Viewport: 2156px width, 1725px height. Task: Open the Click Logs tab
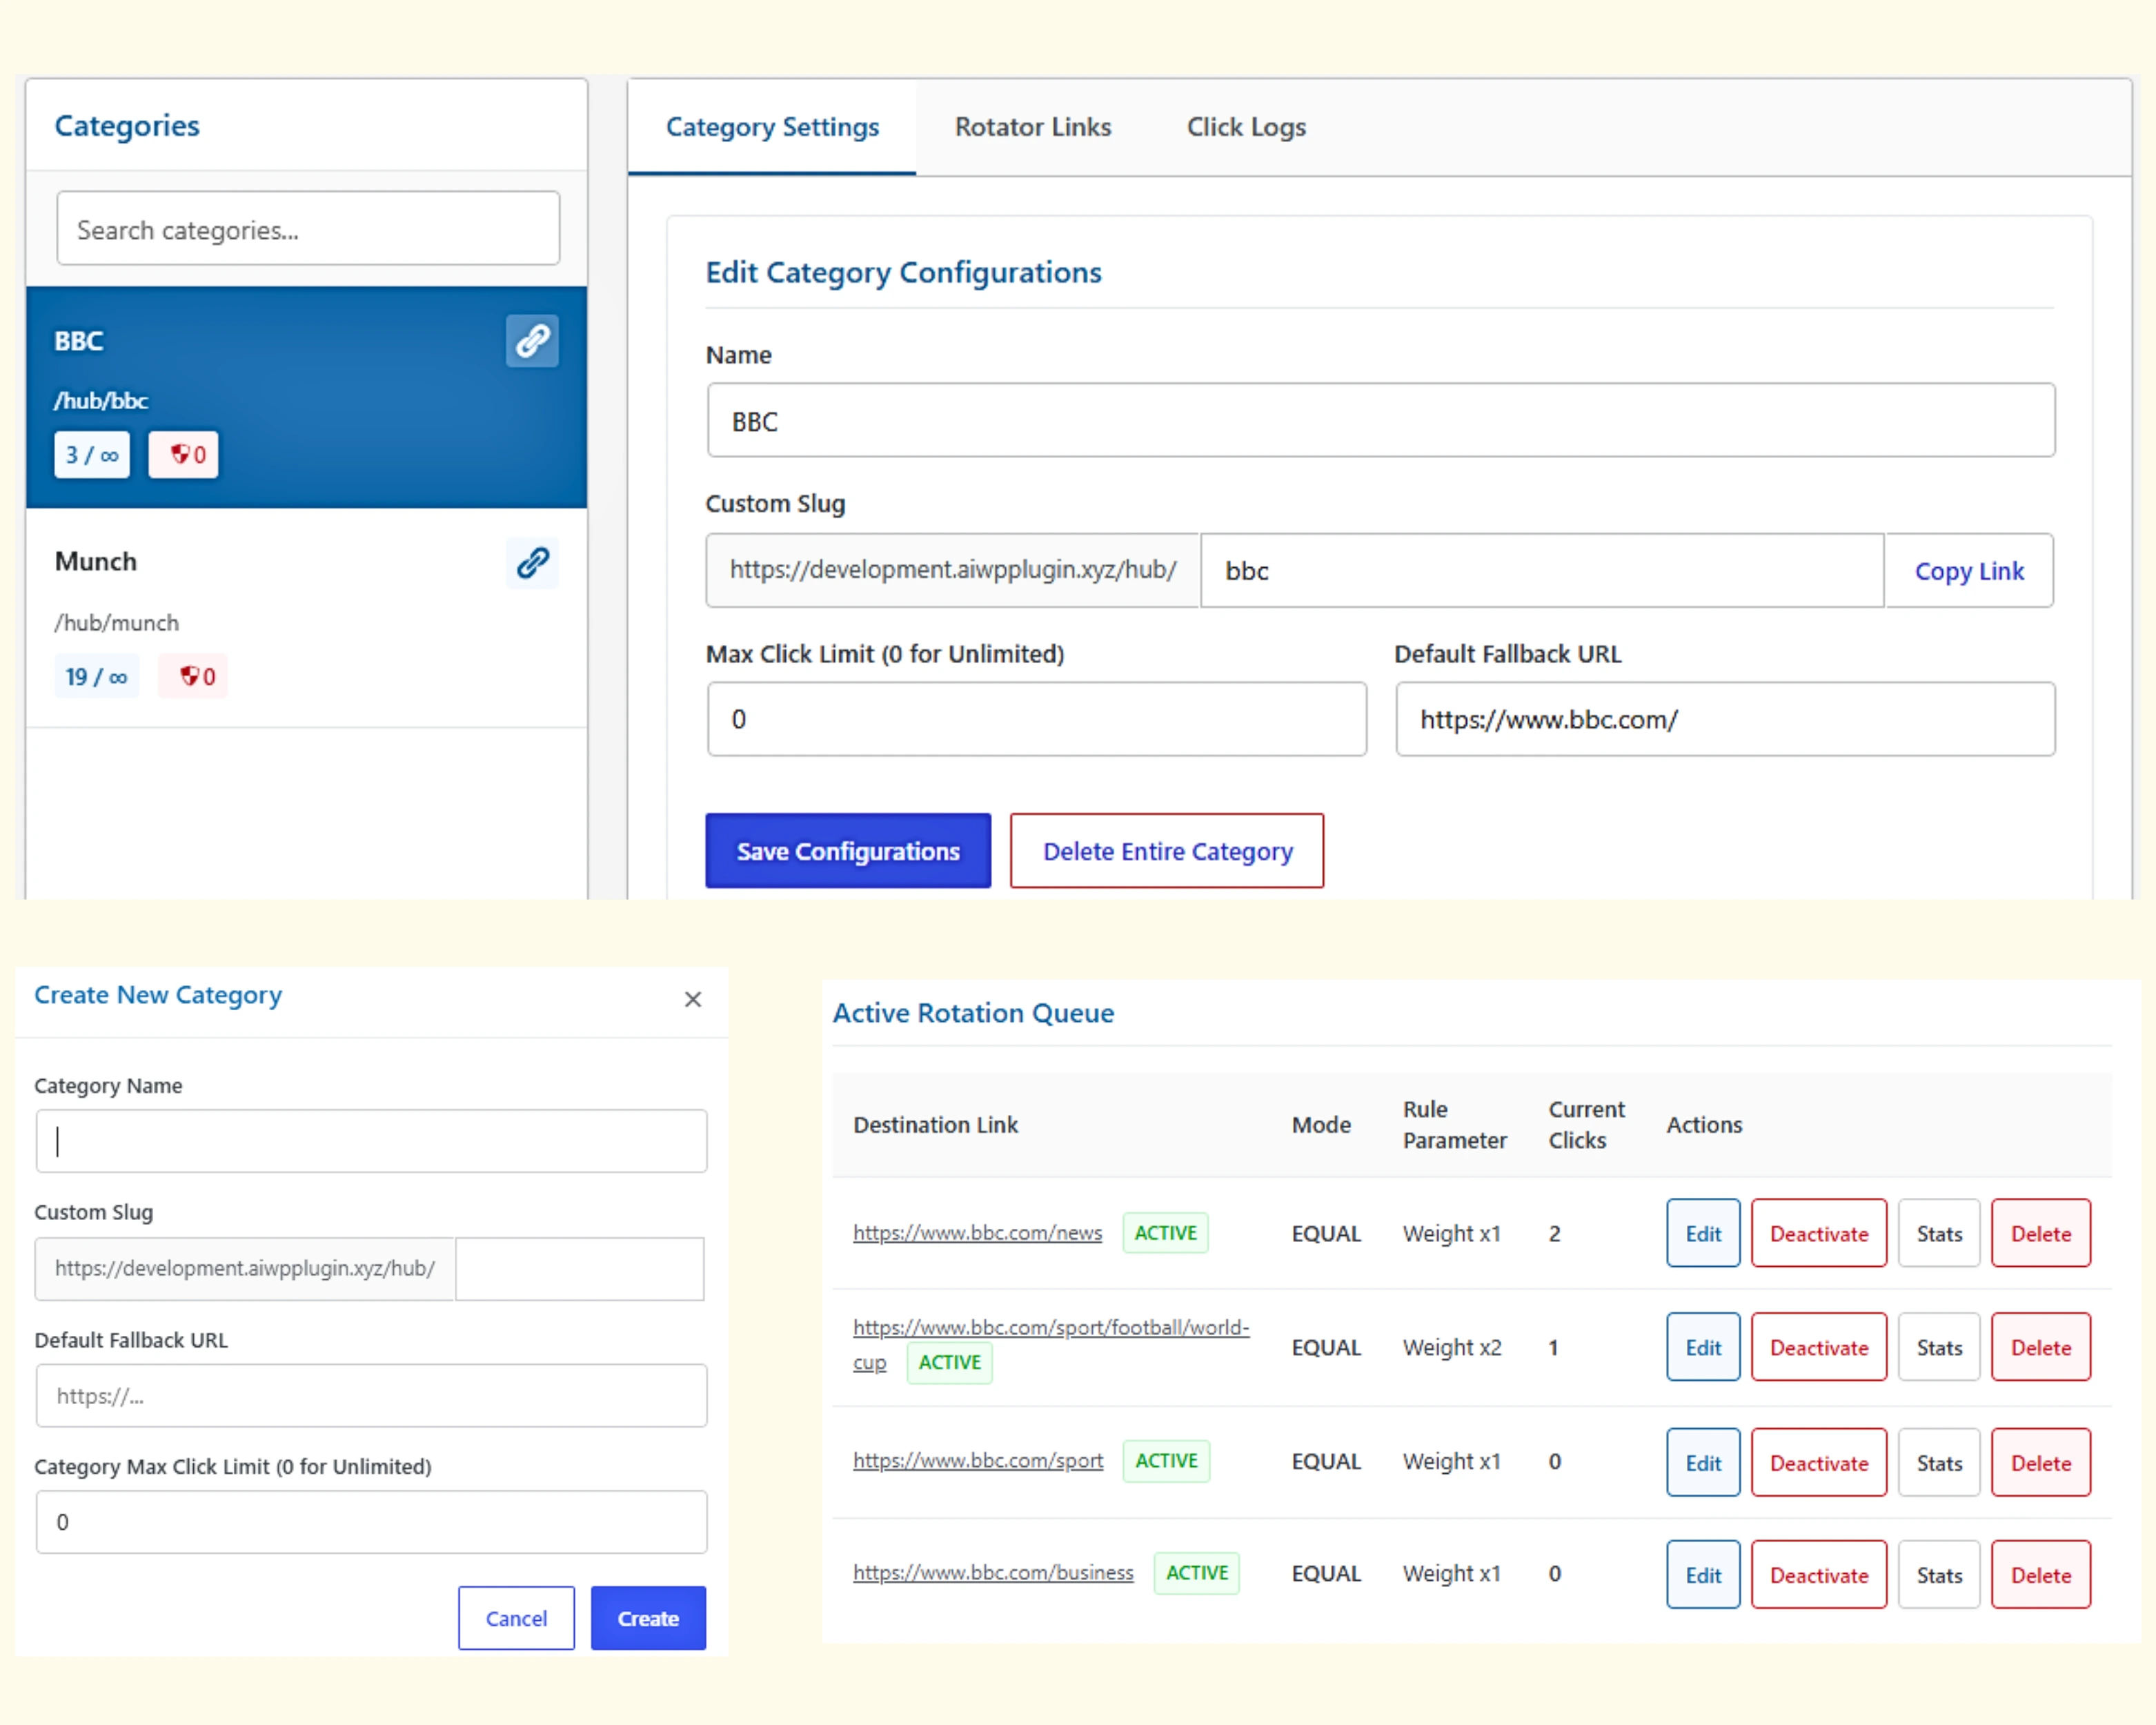1246,127
